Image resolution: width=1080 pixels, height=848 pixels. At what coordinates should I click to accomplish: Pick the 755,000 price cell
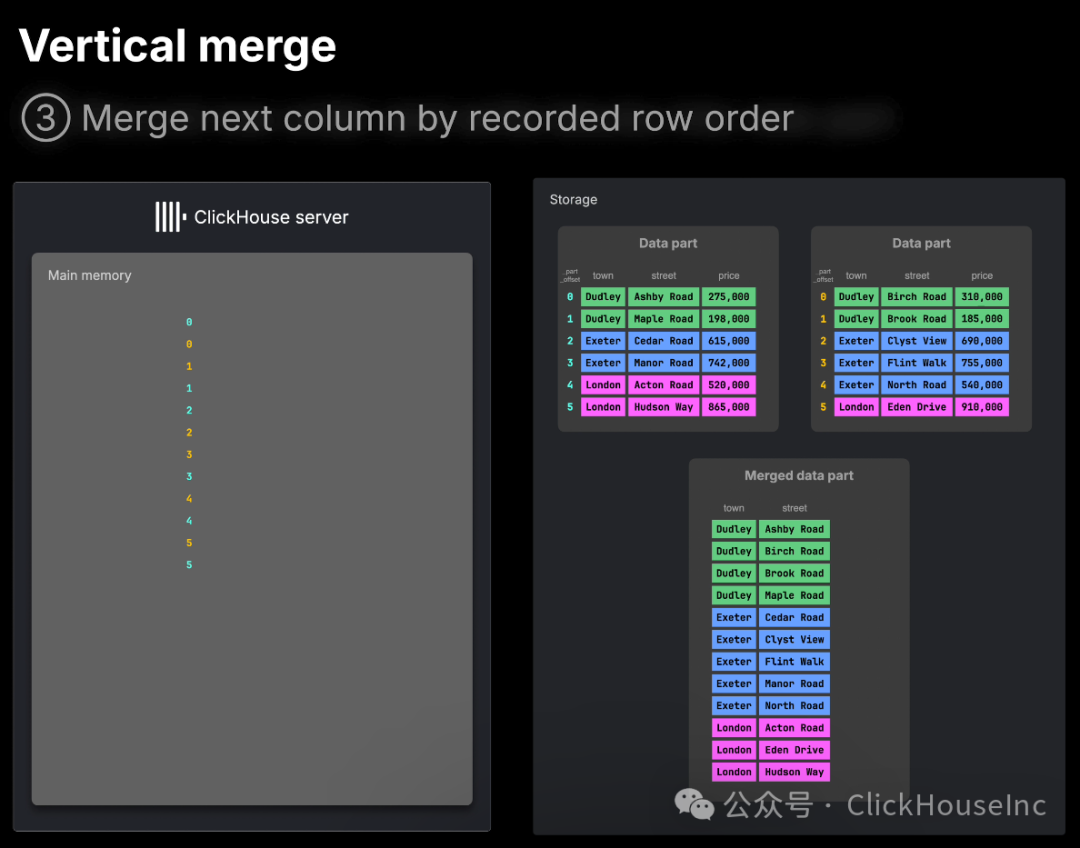(982, 363)
